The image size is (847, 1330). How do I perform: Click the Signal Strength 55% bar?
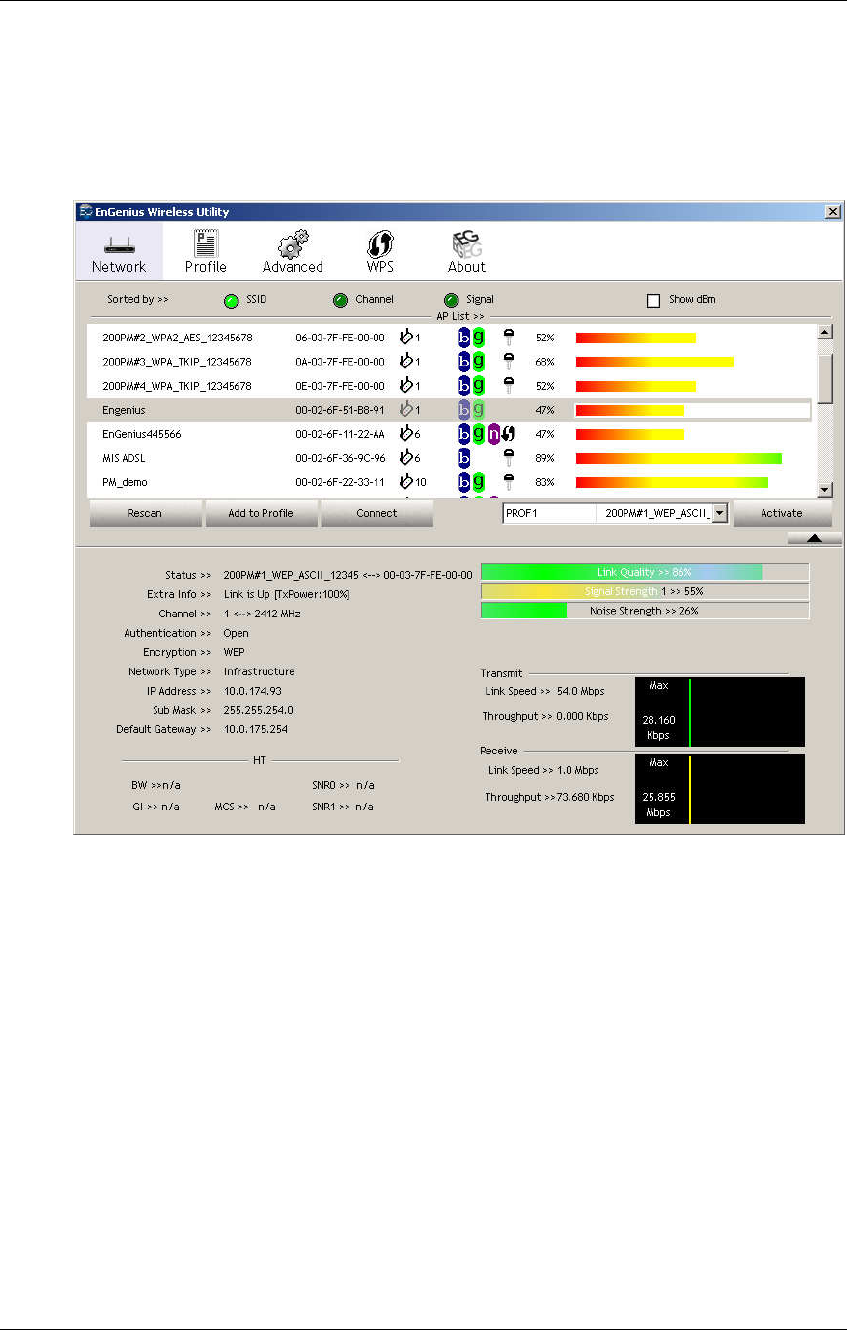click(x=645, y=591)
